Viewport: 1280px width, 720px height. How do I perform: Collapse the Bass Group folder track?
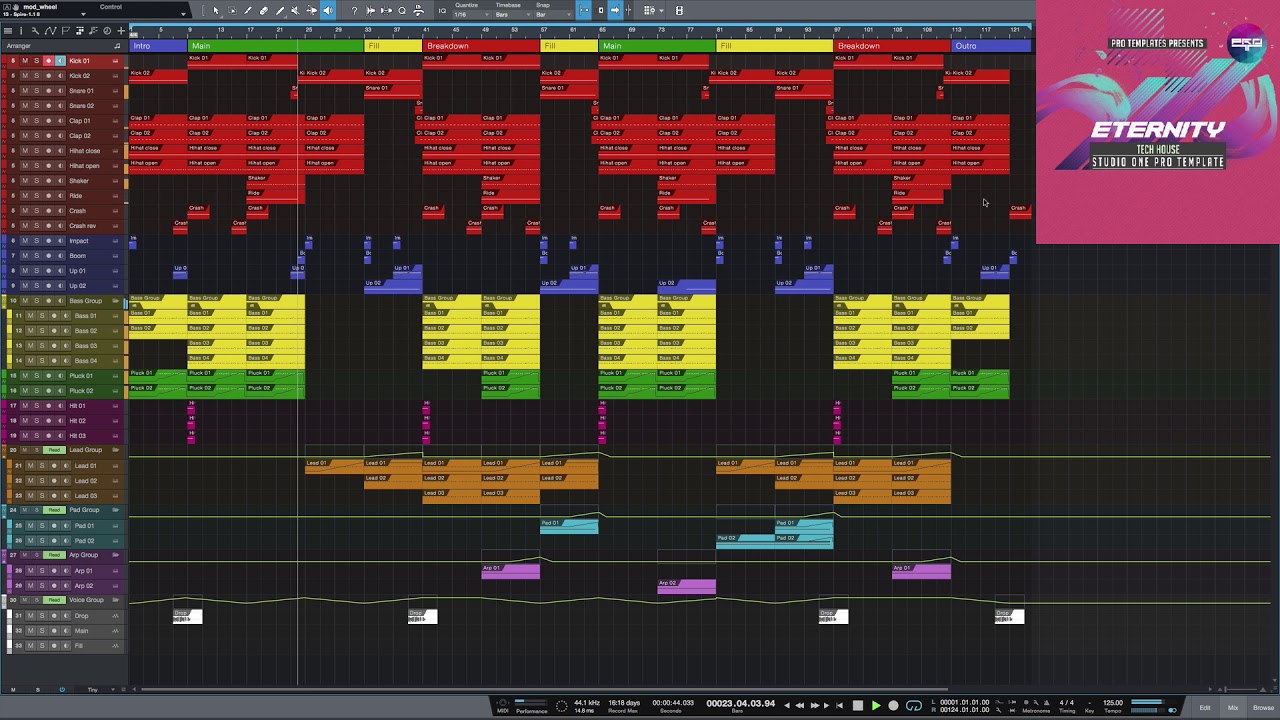point(115,300)
